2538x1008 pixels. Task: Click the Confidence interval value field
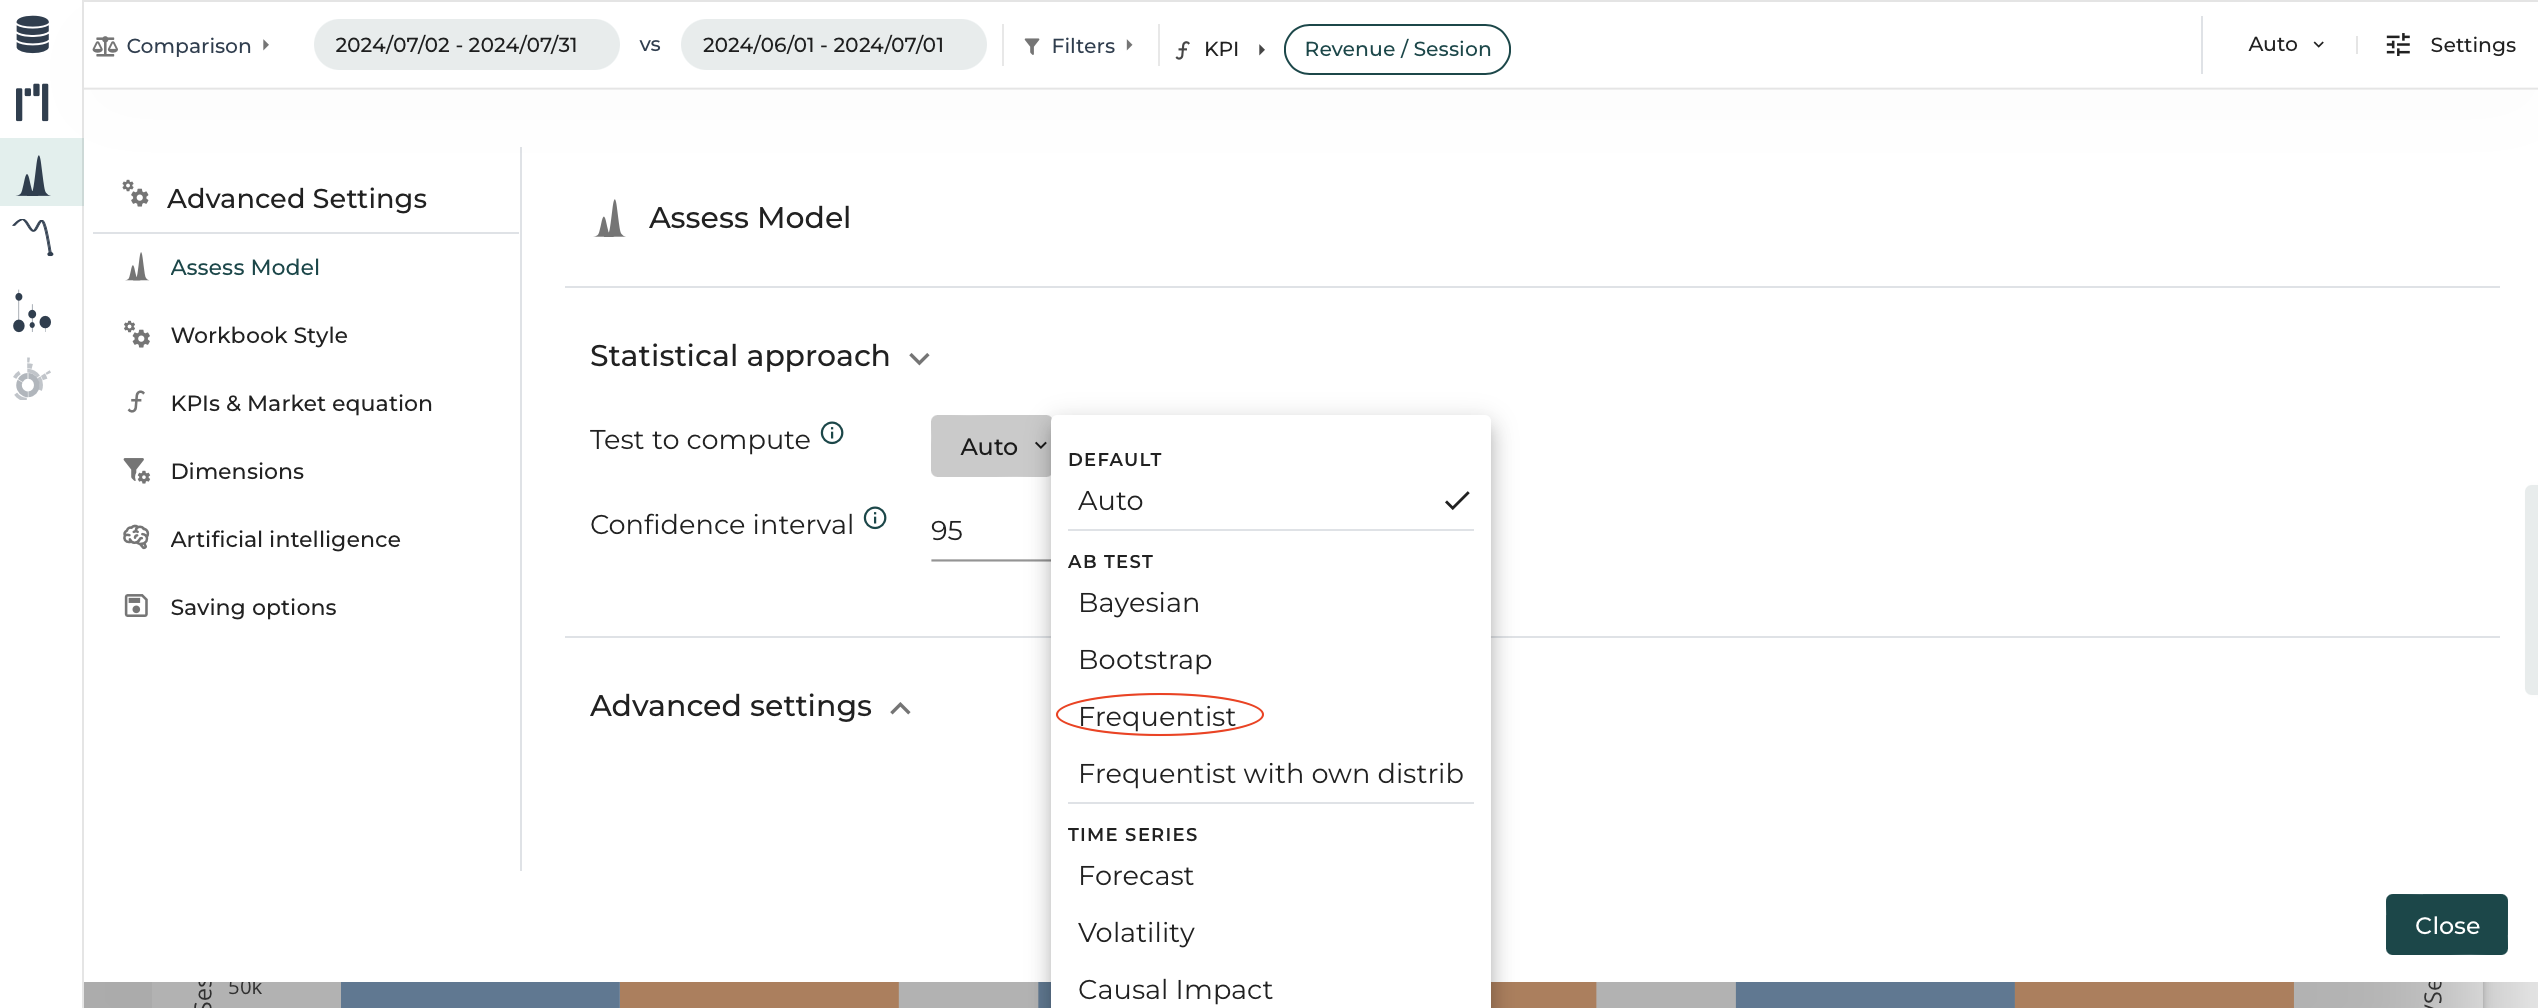point(990,531)
